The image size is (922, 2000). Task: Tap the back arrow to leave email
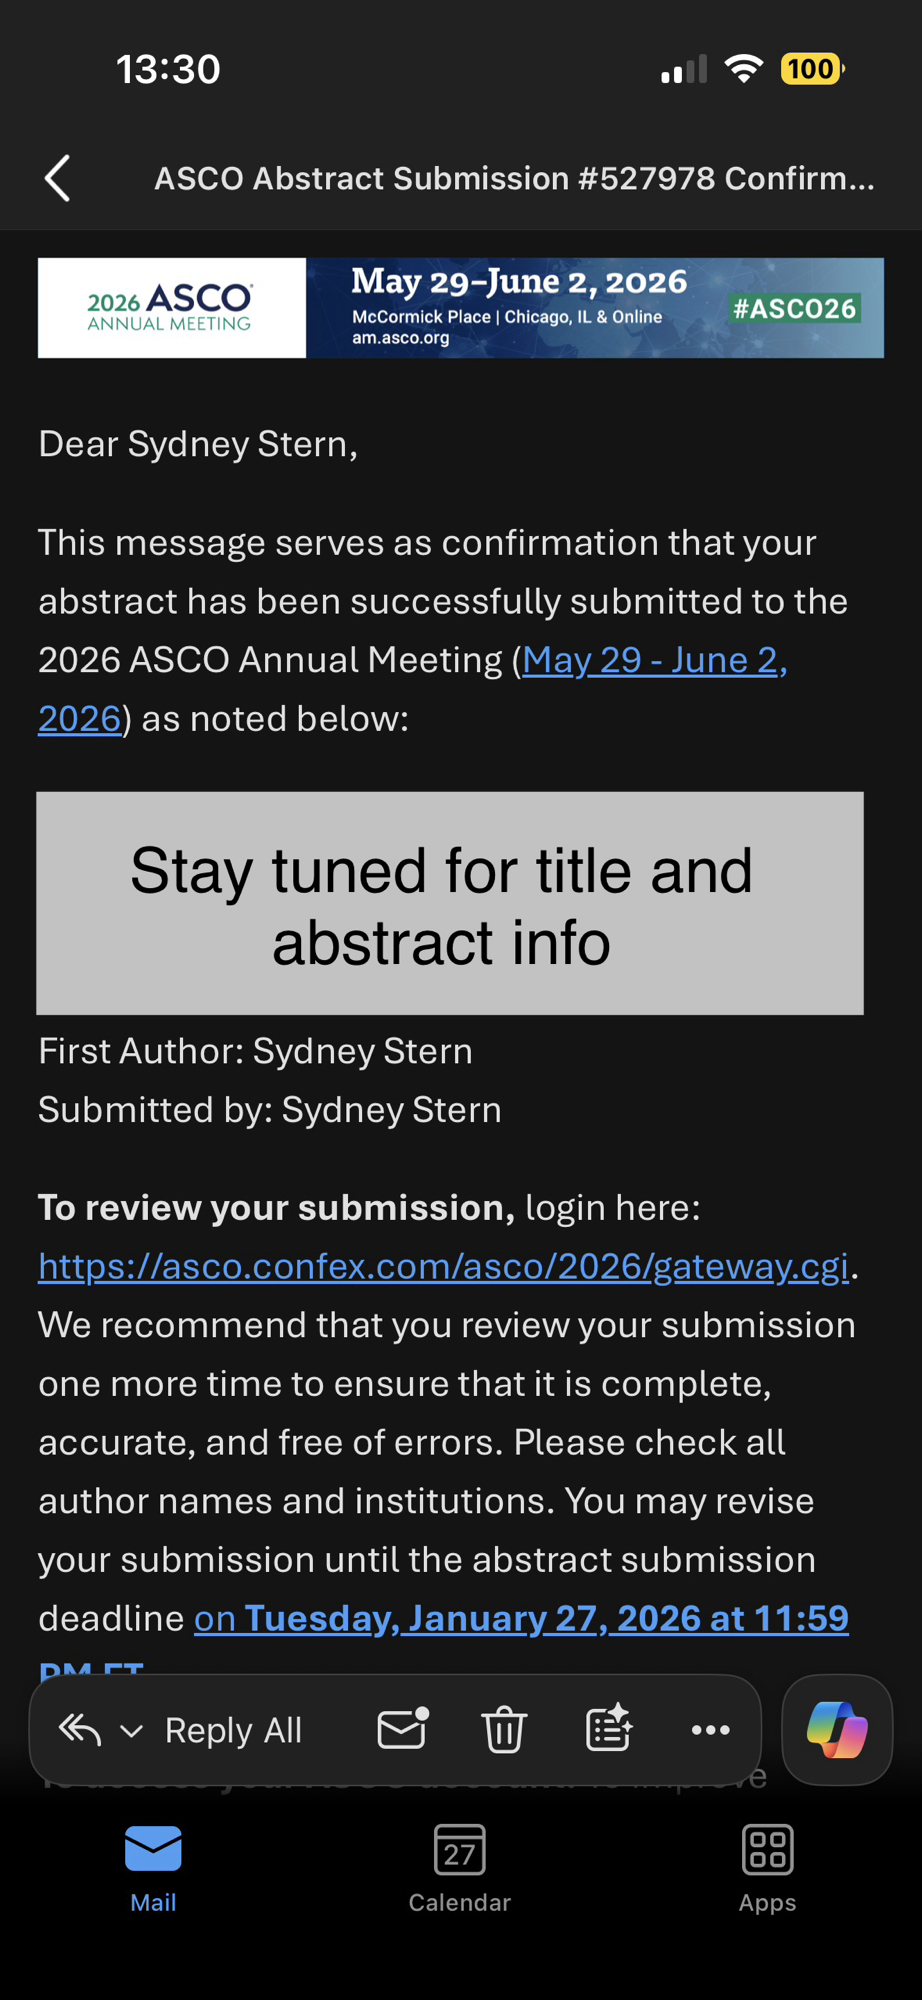[x=58, y=179]
